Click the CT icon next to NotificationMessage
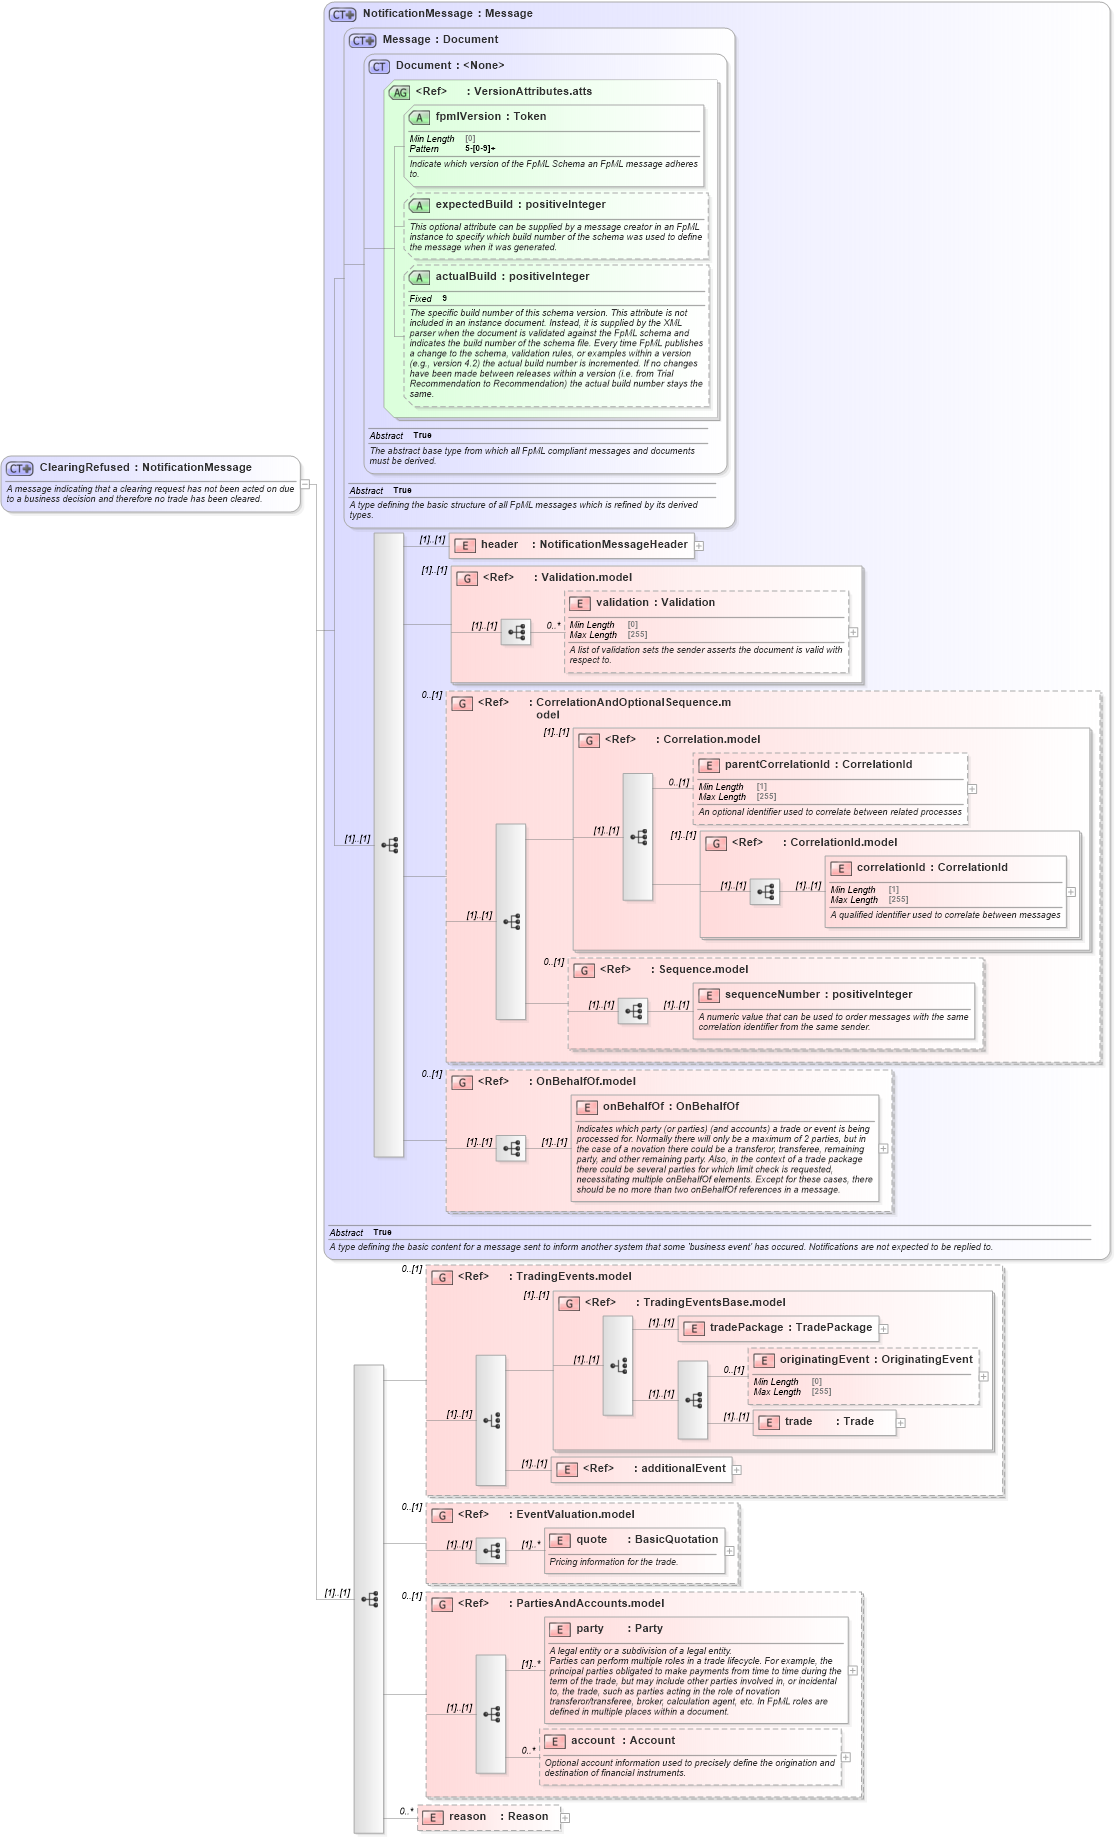 (x=343, y=14)
